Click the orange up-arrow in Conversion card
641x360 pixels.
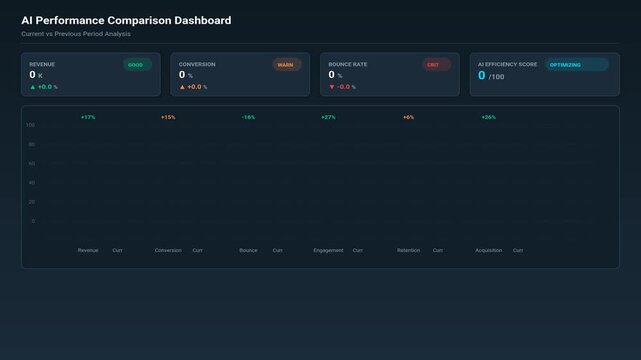(x=182, y=87)
